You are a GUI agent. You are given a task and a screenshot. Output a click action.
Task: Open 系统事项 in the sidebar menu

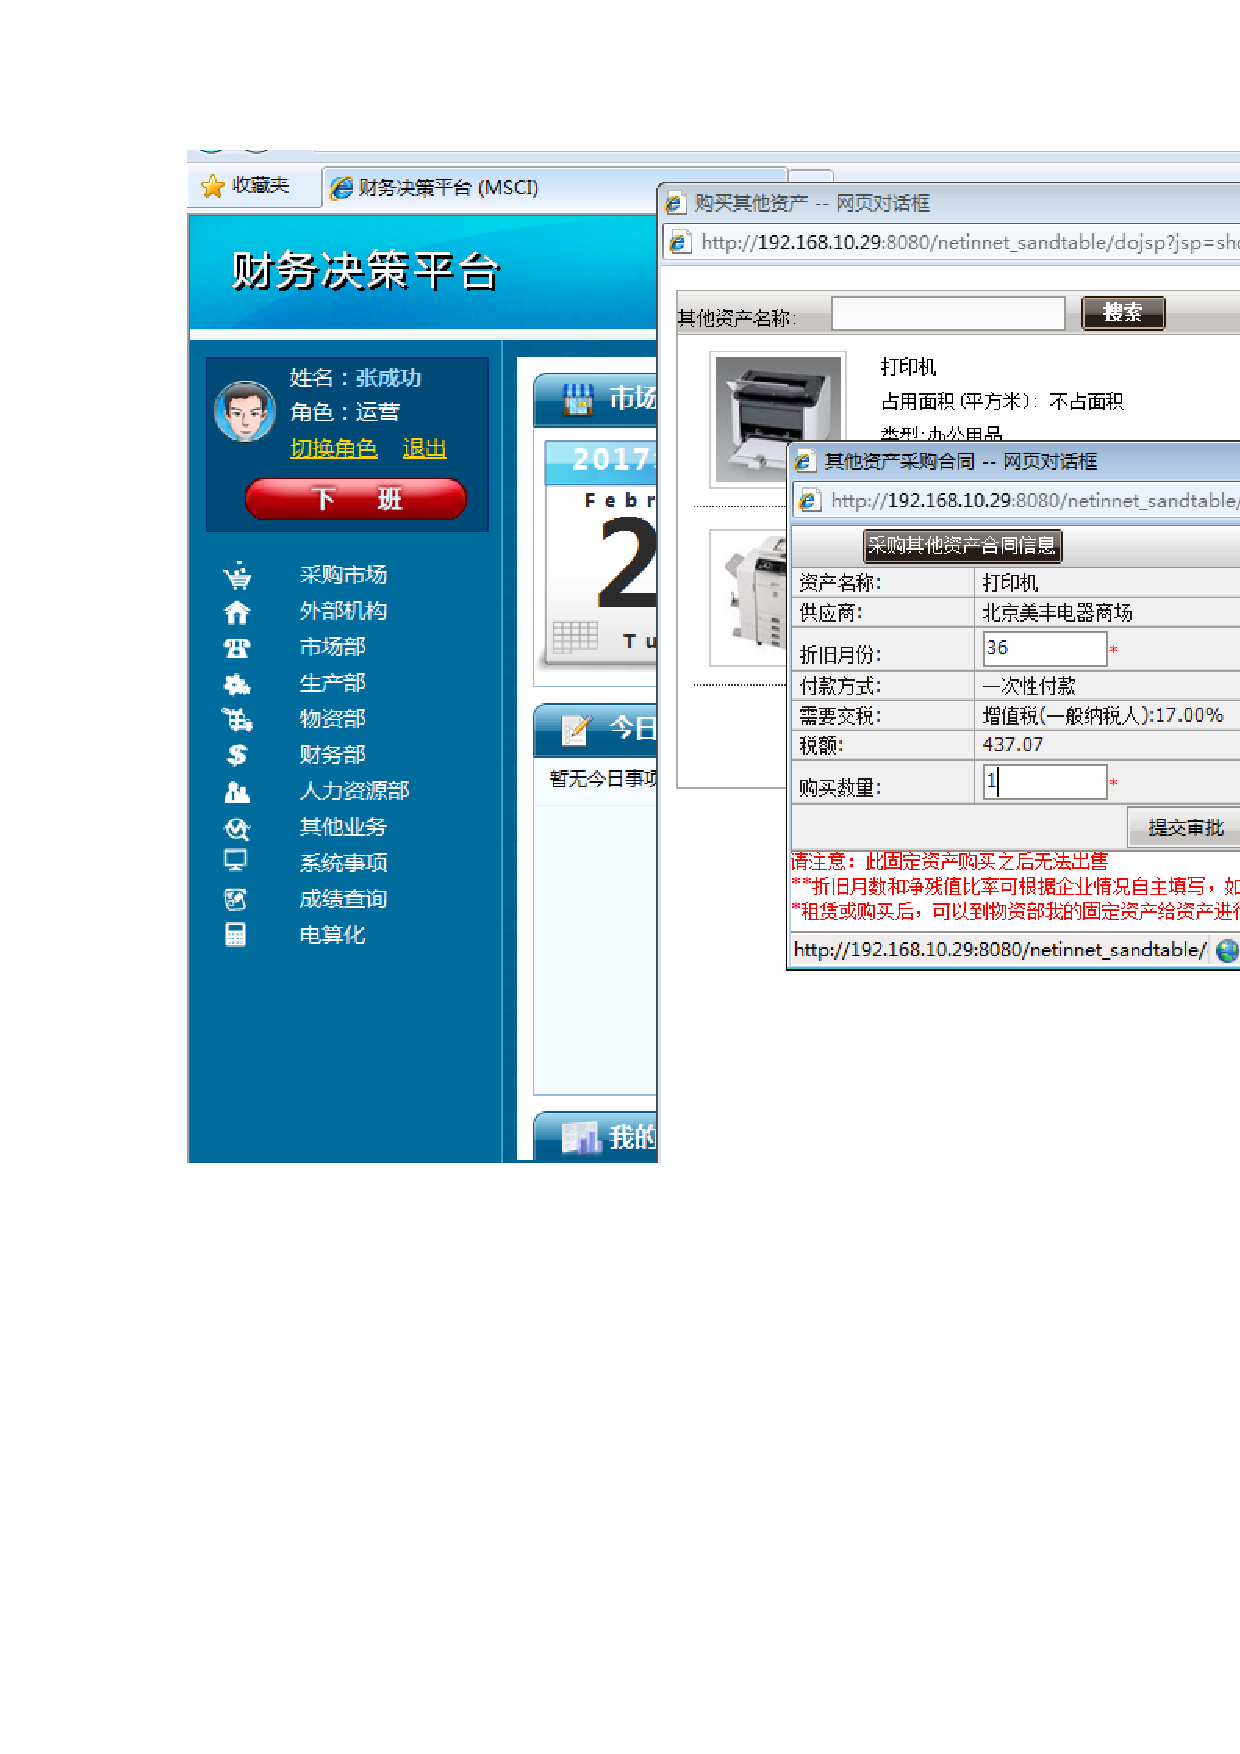343,863
